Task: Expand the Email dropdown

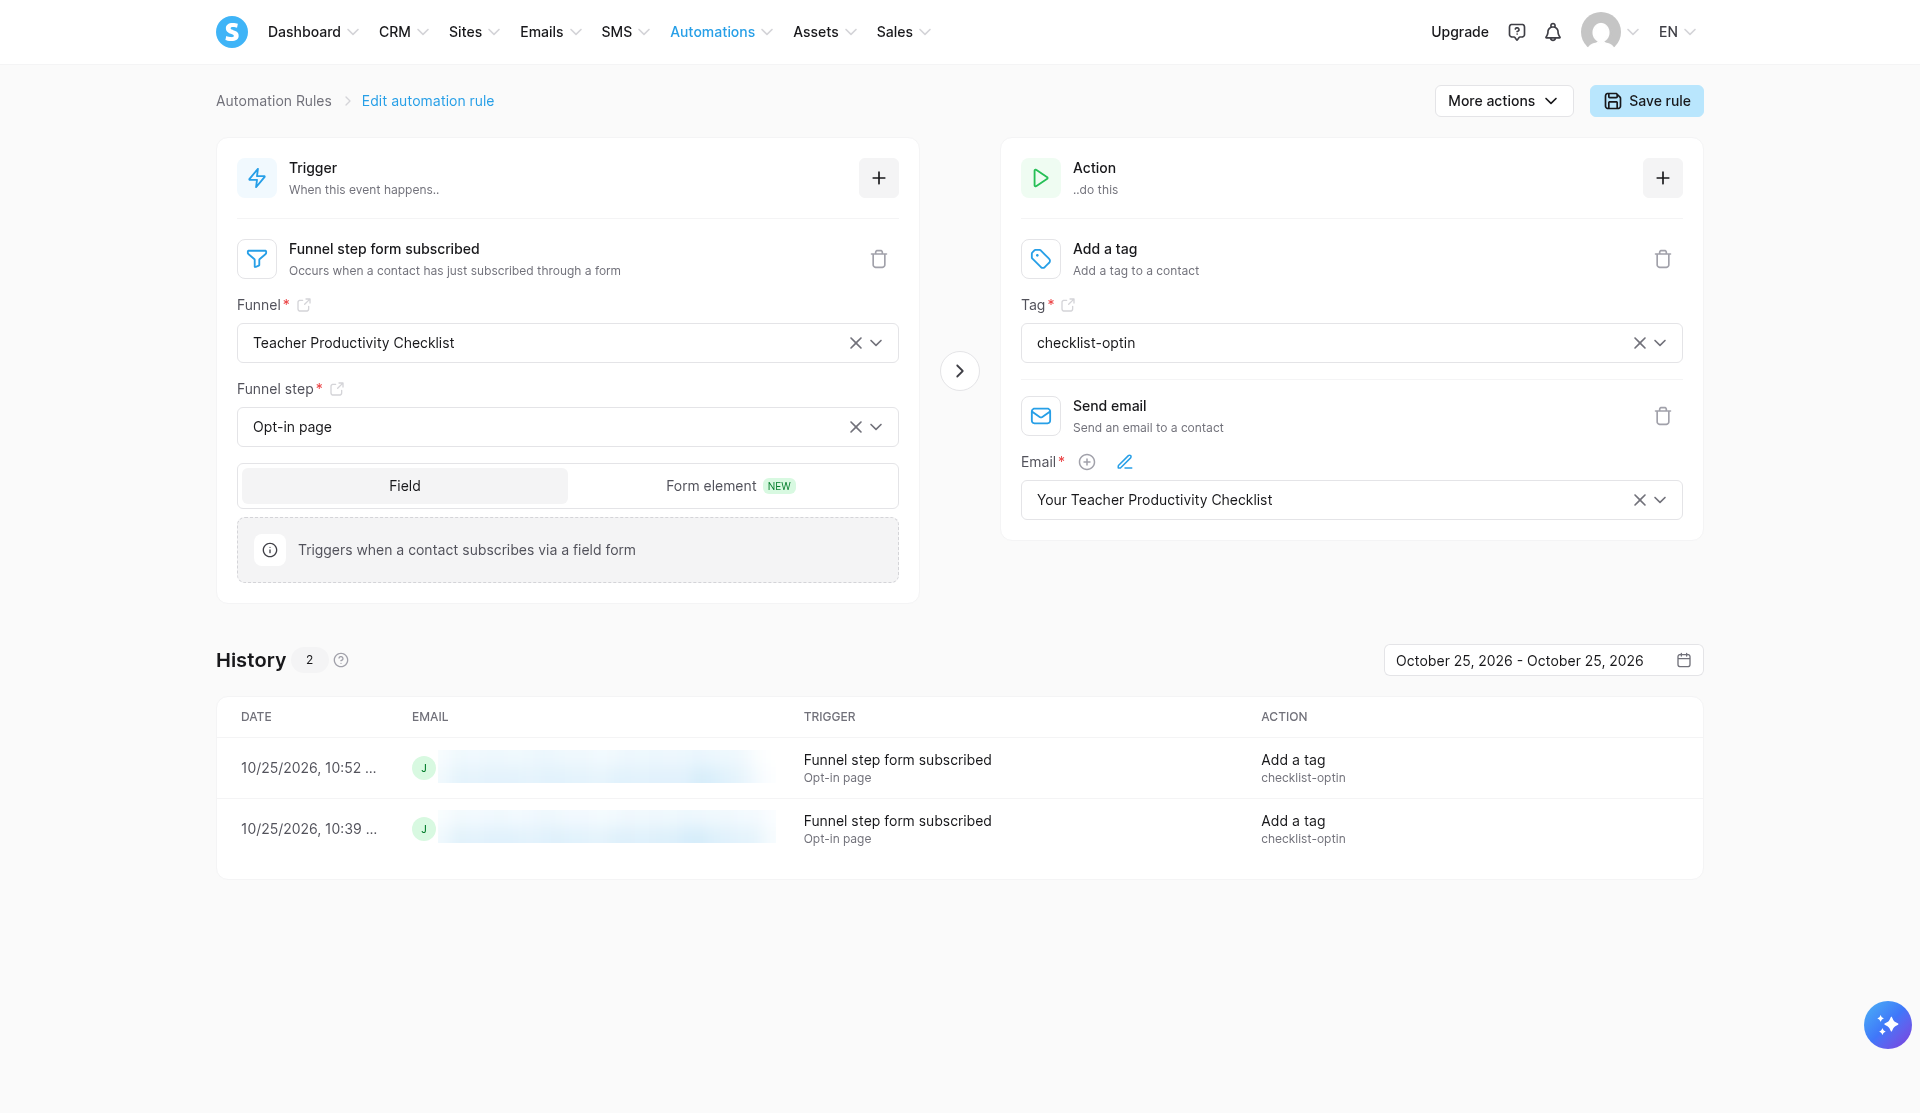Action: pyautogui.click(x=1661, y=500)
